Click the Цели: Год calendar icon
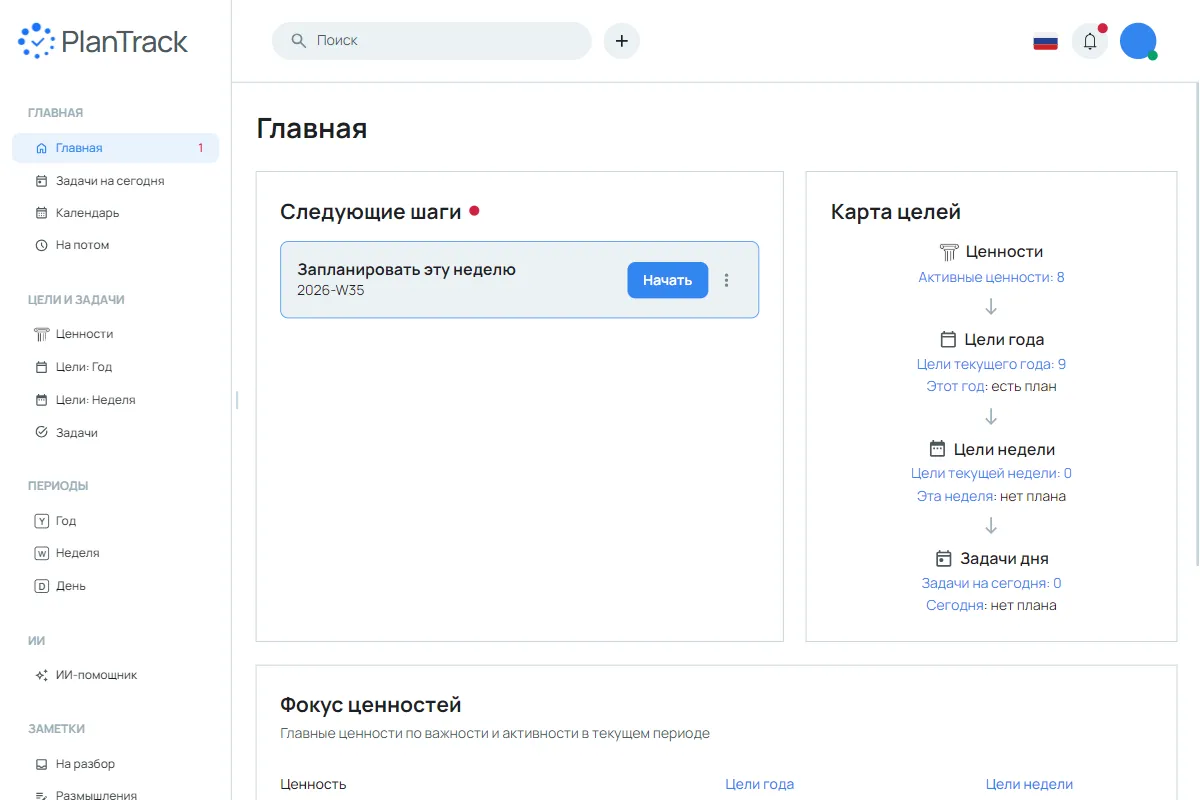The image size is (1200, 800). point(41,367)
